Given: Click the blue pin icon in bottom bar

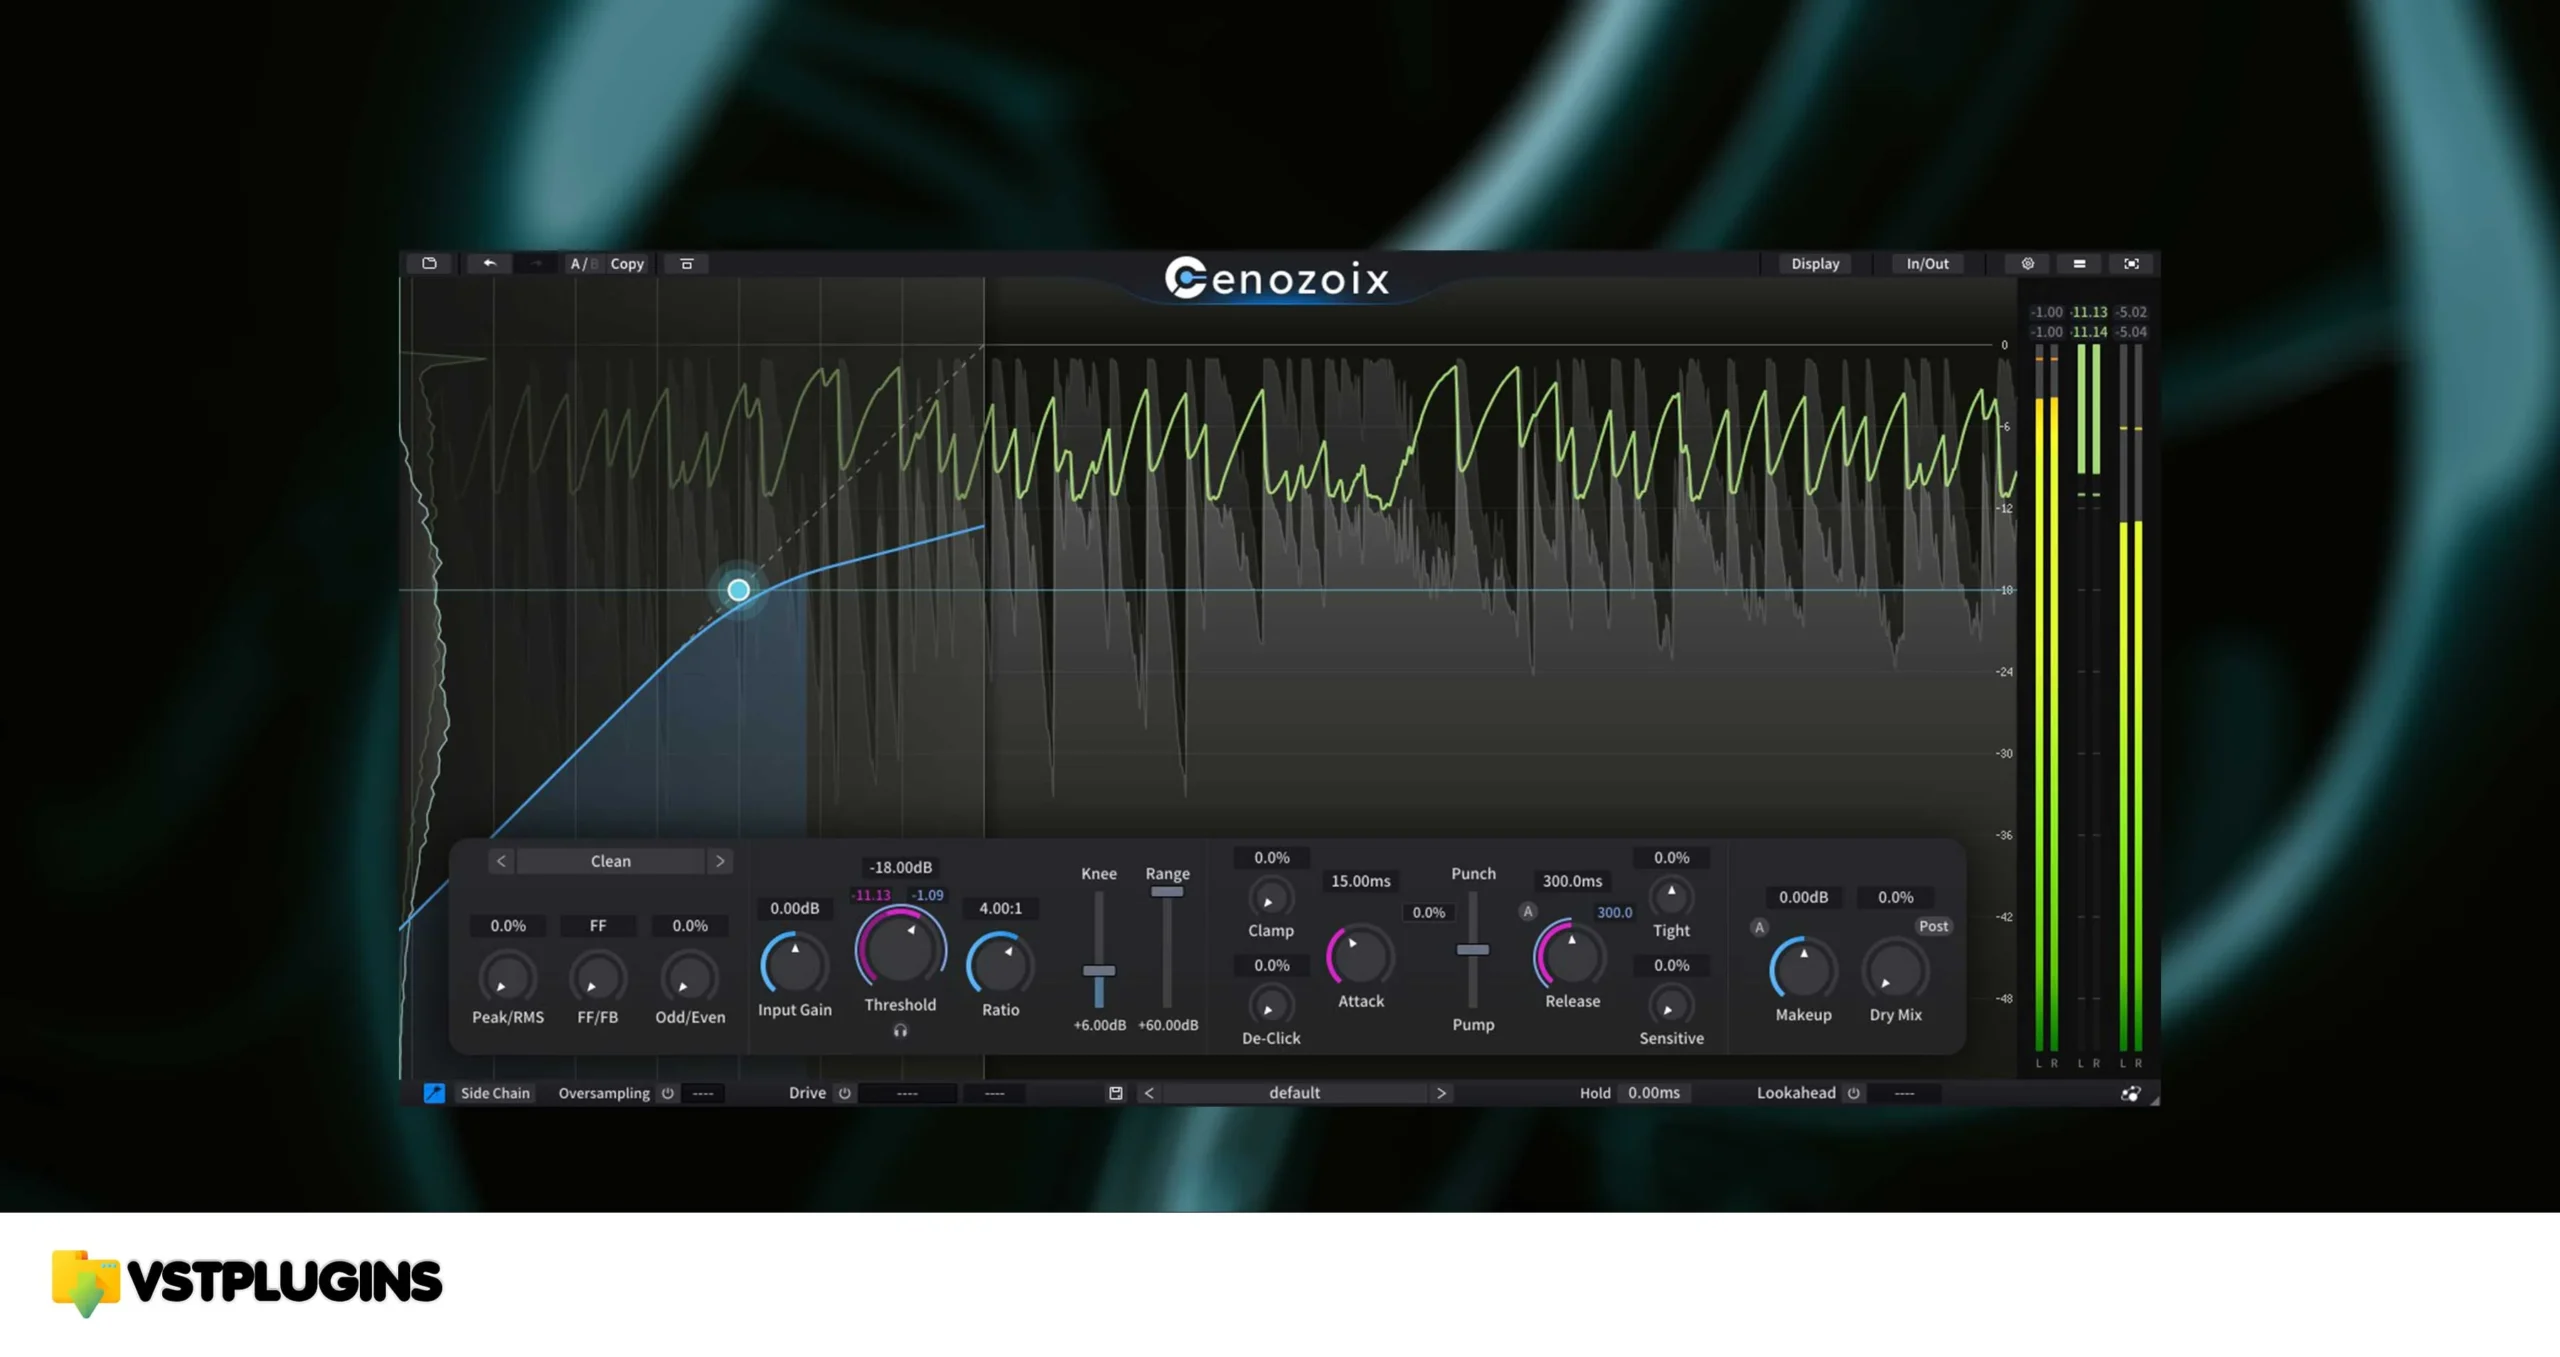Looking at the screenshot, I should [434, 1093].
